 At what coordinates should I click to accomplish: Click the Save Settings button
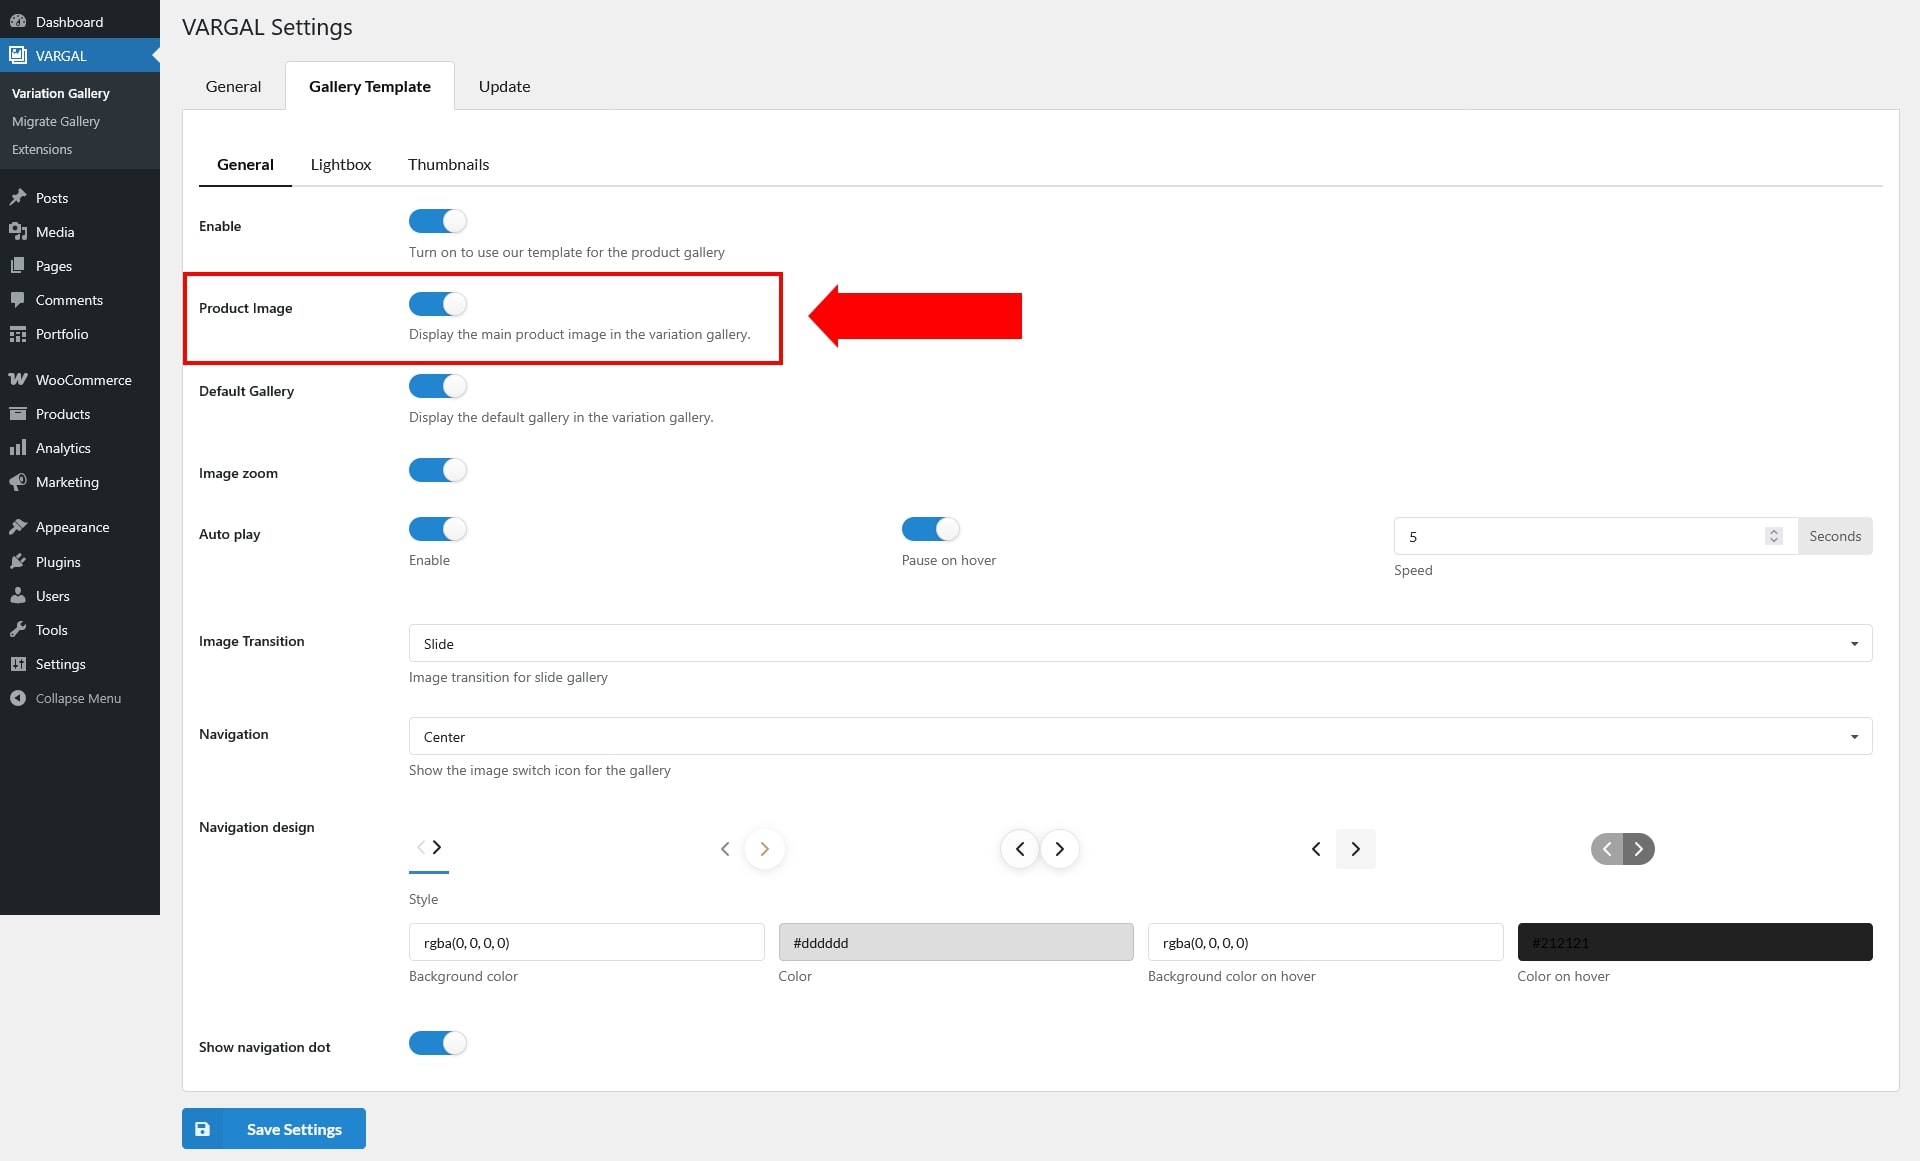tap(274, 1129)
